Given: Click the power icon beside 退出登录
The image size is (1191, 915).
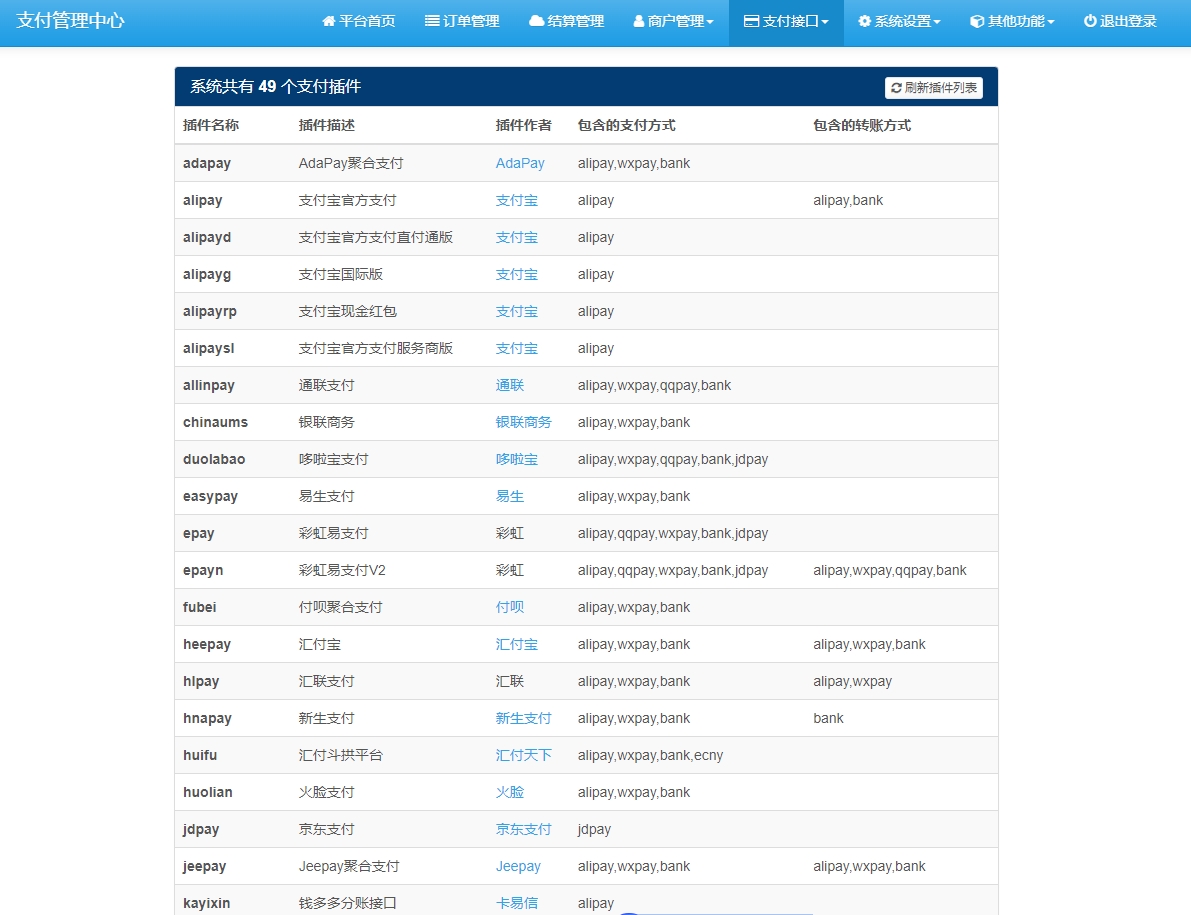Looking at the screenshot, I should pos(1090,21).
